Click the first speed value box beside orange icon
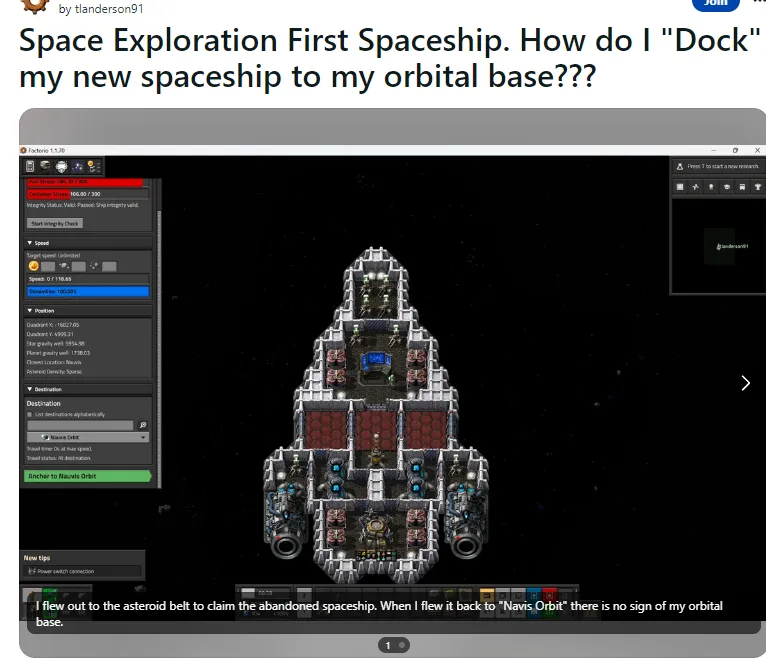The image size is (766, 658). 48,266
